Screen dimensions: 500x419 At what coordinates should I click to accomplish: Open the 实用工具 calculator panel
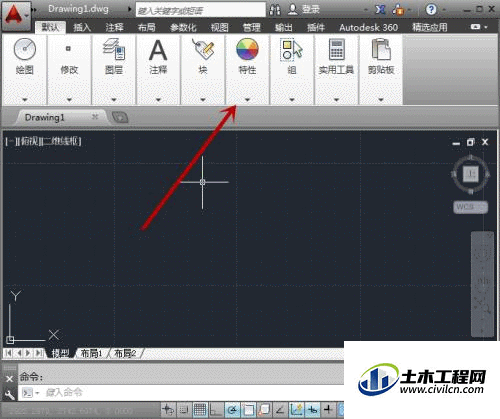pos(336,70)
